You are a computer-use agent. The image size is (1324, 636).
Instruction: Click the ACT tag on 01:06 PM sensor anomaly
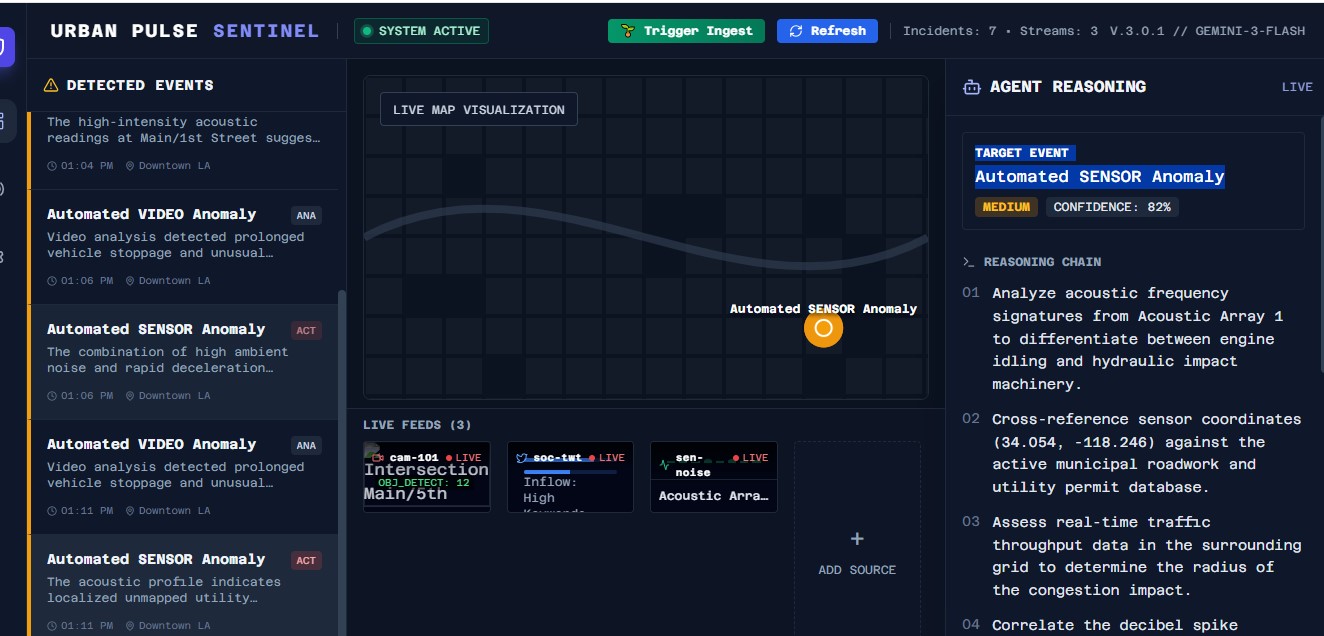click(306, 330)
